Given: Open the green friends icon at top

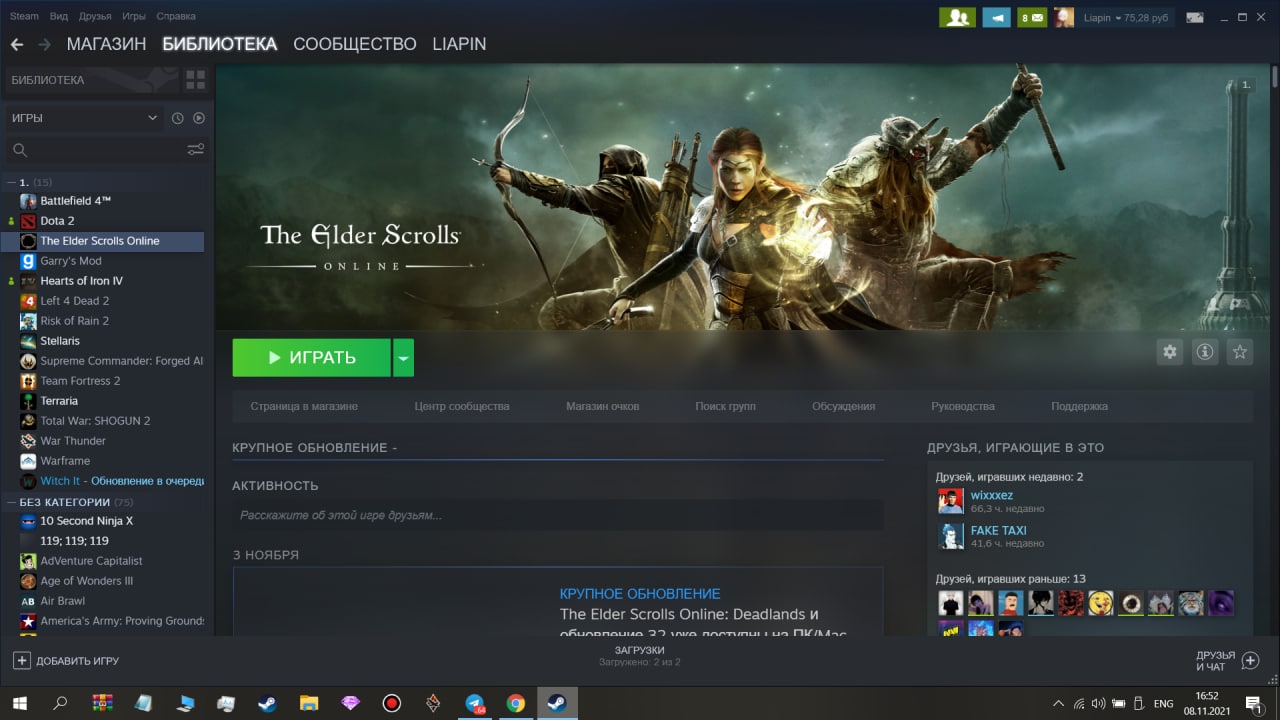Looking at the screenshot, I should click(x=957, y=17).
